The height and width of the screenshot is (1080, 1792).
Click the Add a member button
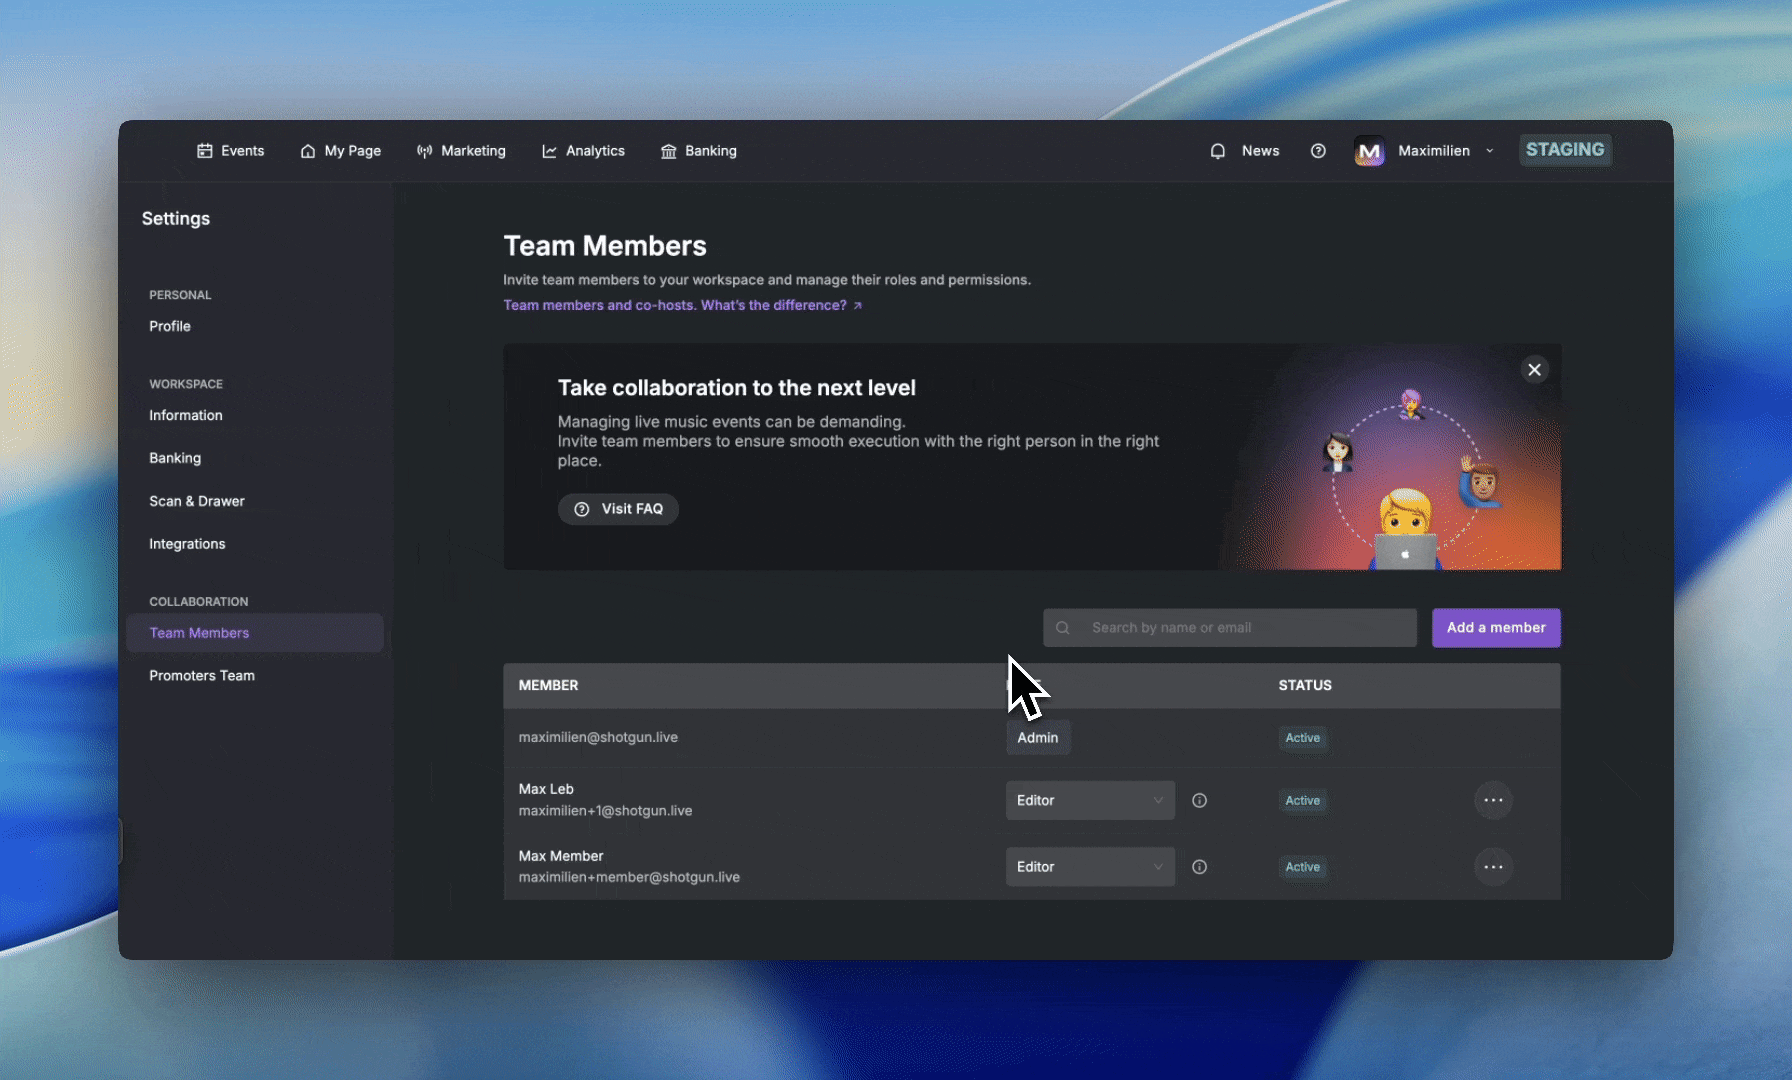pos(1496,628)
